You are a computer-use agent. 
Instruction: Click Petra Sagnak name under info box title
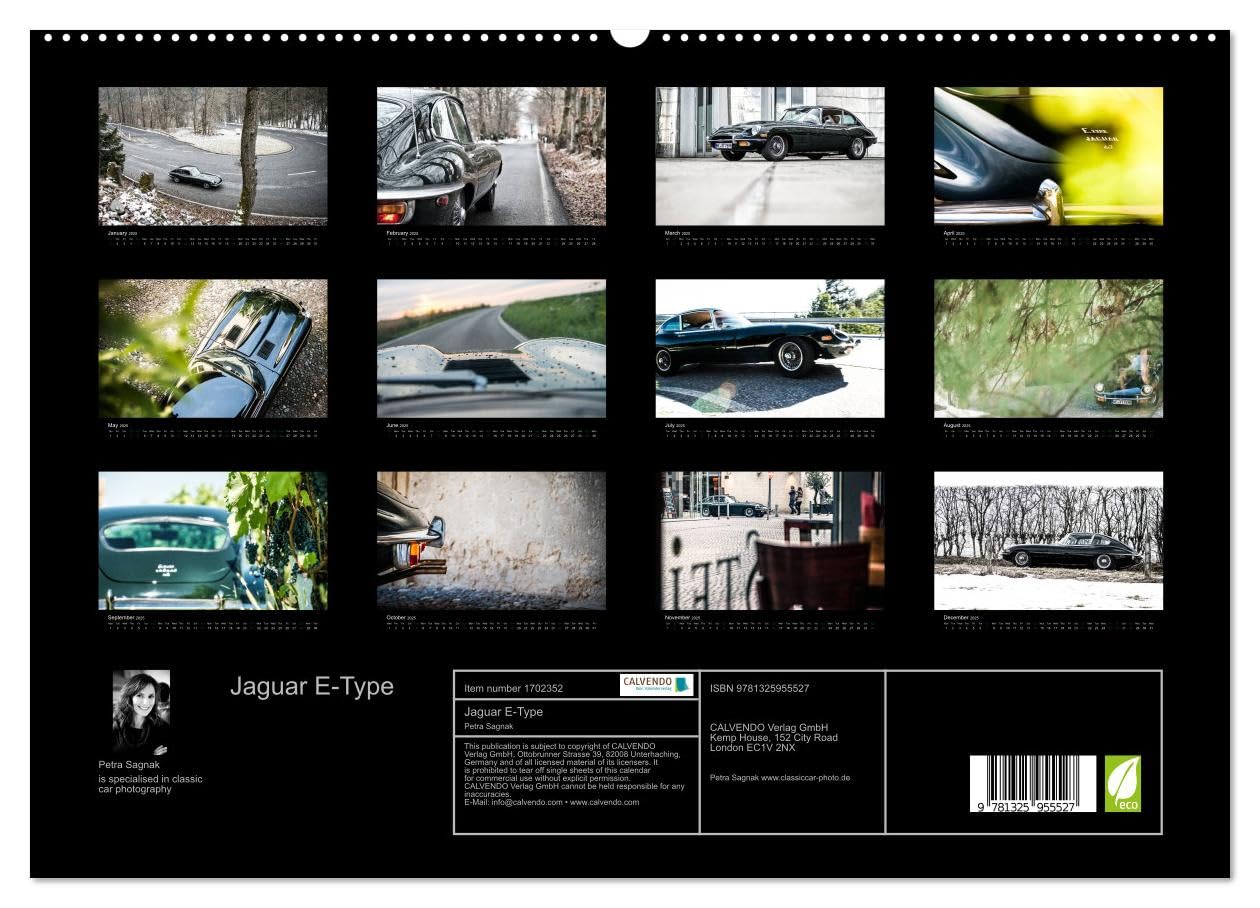coord(489,726)
